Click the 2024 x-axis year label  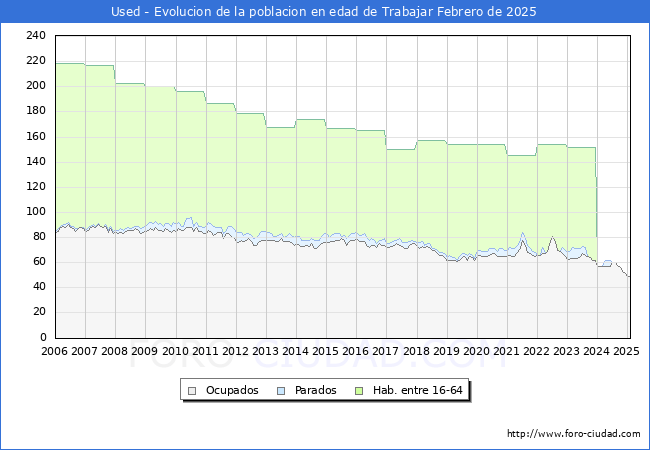click(x=597, y=351)
